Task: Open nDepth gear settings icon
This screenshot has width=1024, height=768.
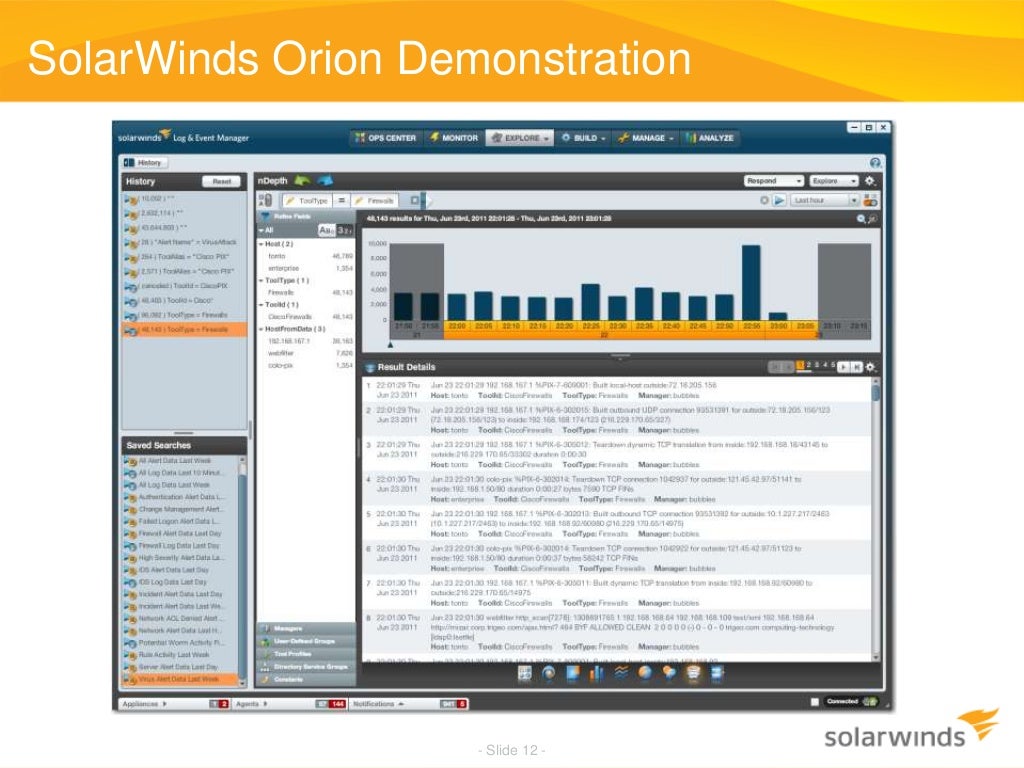Action: point(870,181)
